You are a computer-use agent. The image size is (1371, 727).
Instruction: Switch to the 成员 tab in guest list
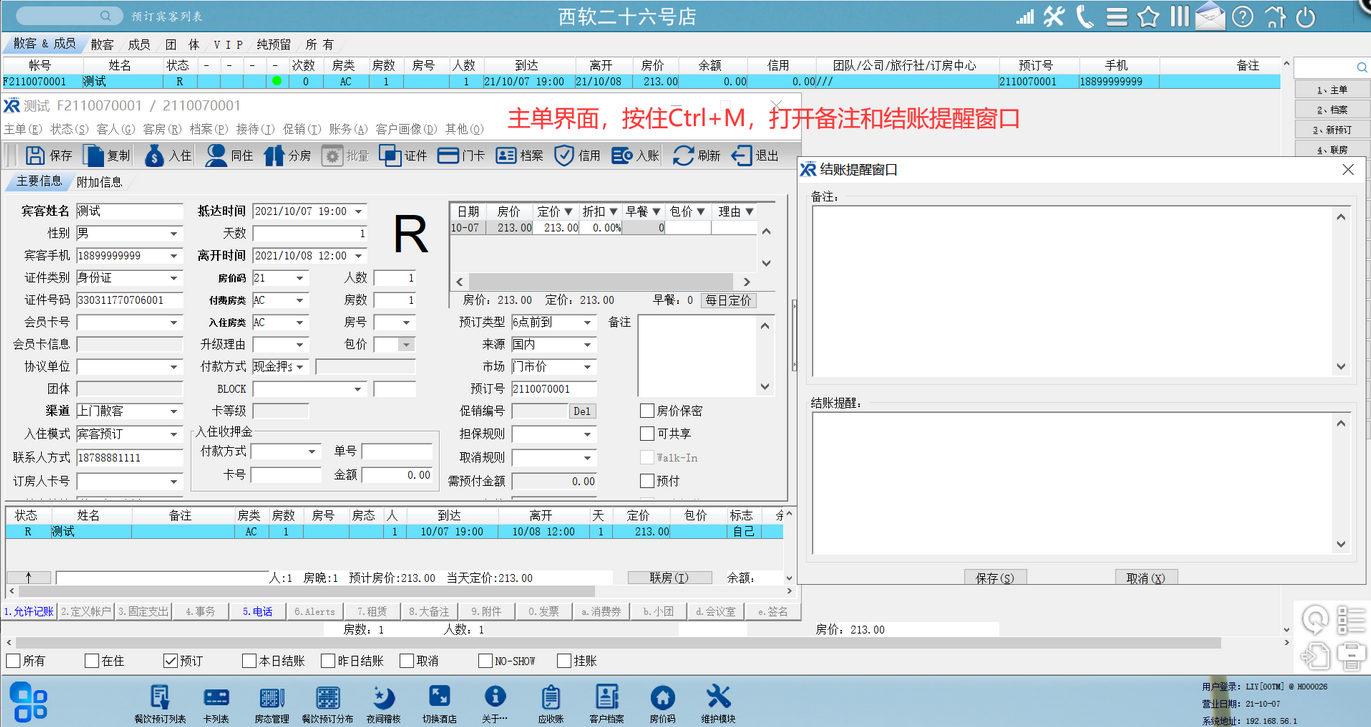(139, 45)
